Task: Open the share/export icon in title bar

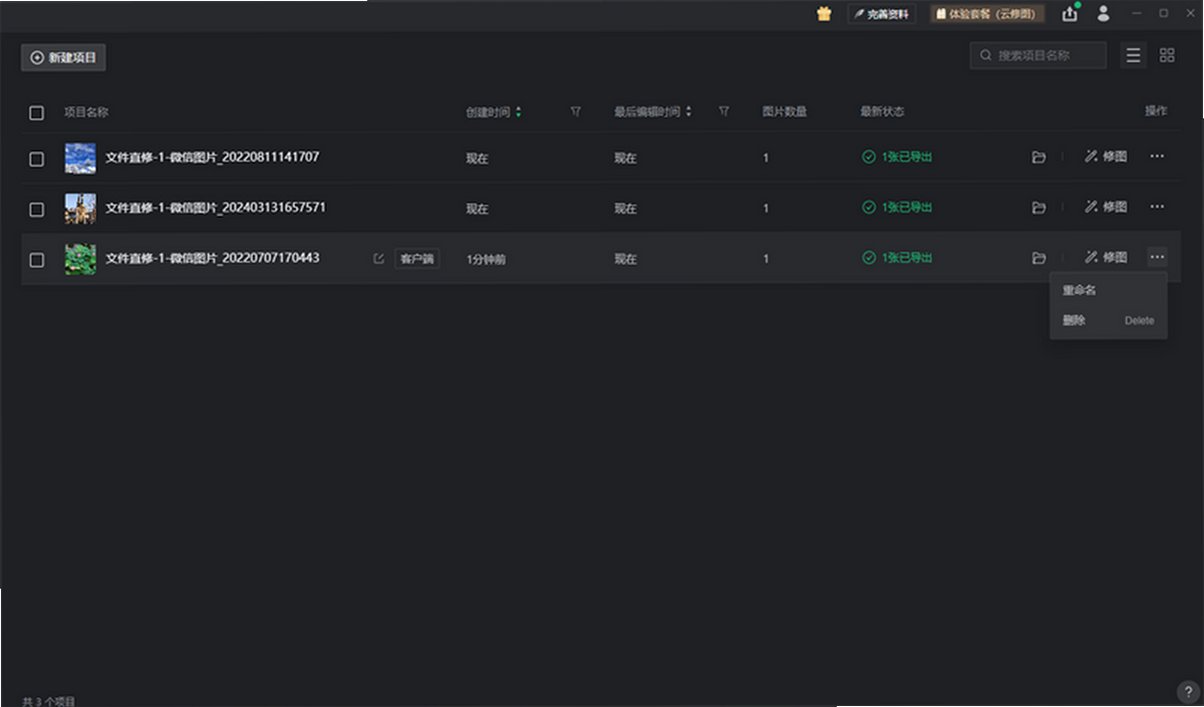Action: pos(1070,14)
